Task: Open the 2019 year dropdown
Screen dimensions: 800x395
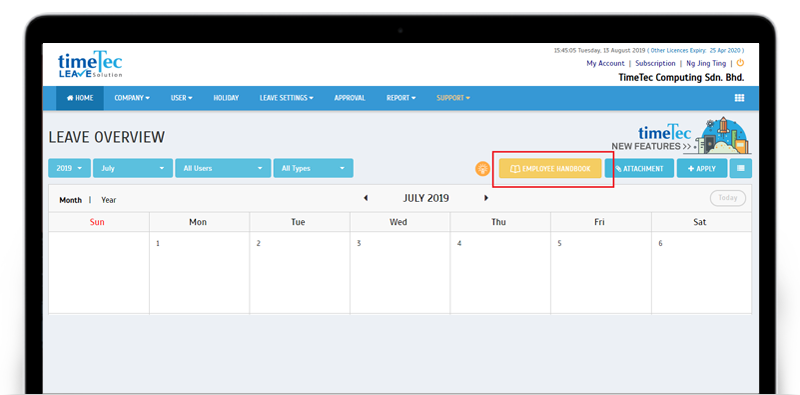Action: pyautogui.click(x=69, y=168)
